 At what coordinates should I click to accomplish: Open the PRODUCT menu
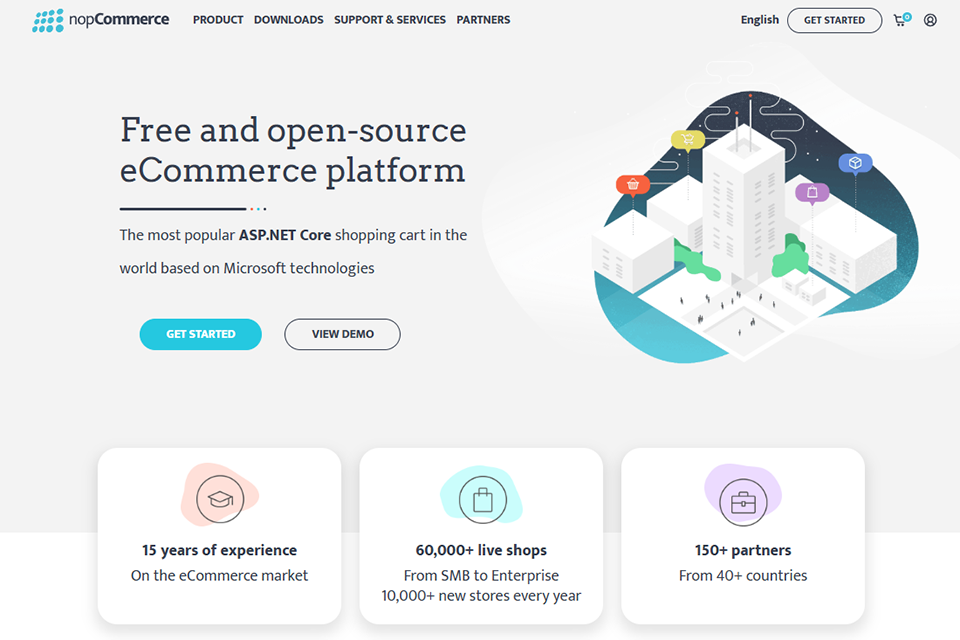tap(218, 20)
